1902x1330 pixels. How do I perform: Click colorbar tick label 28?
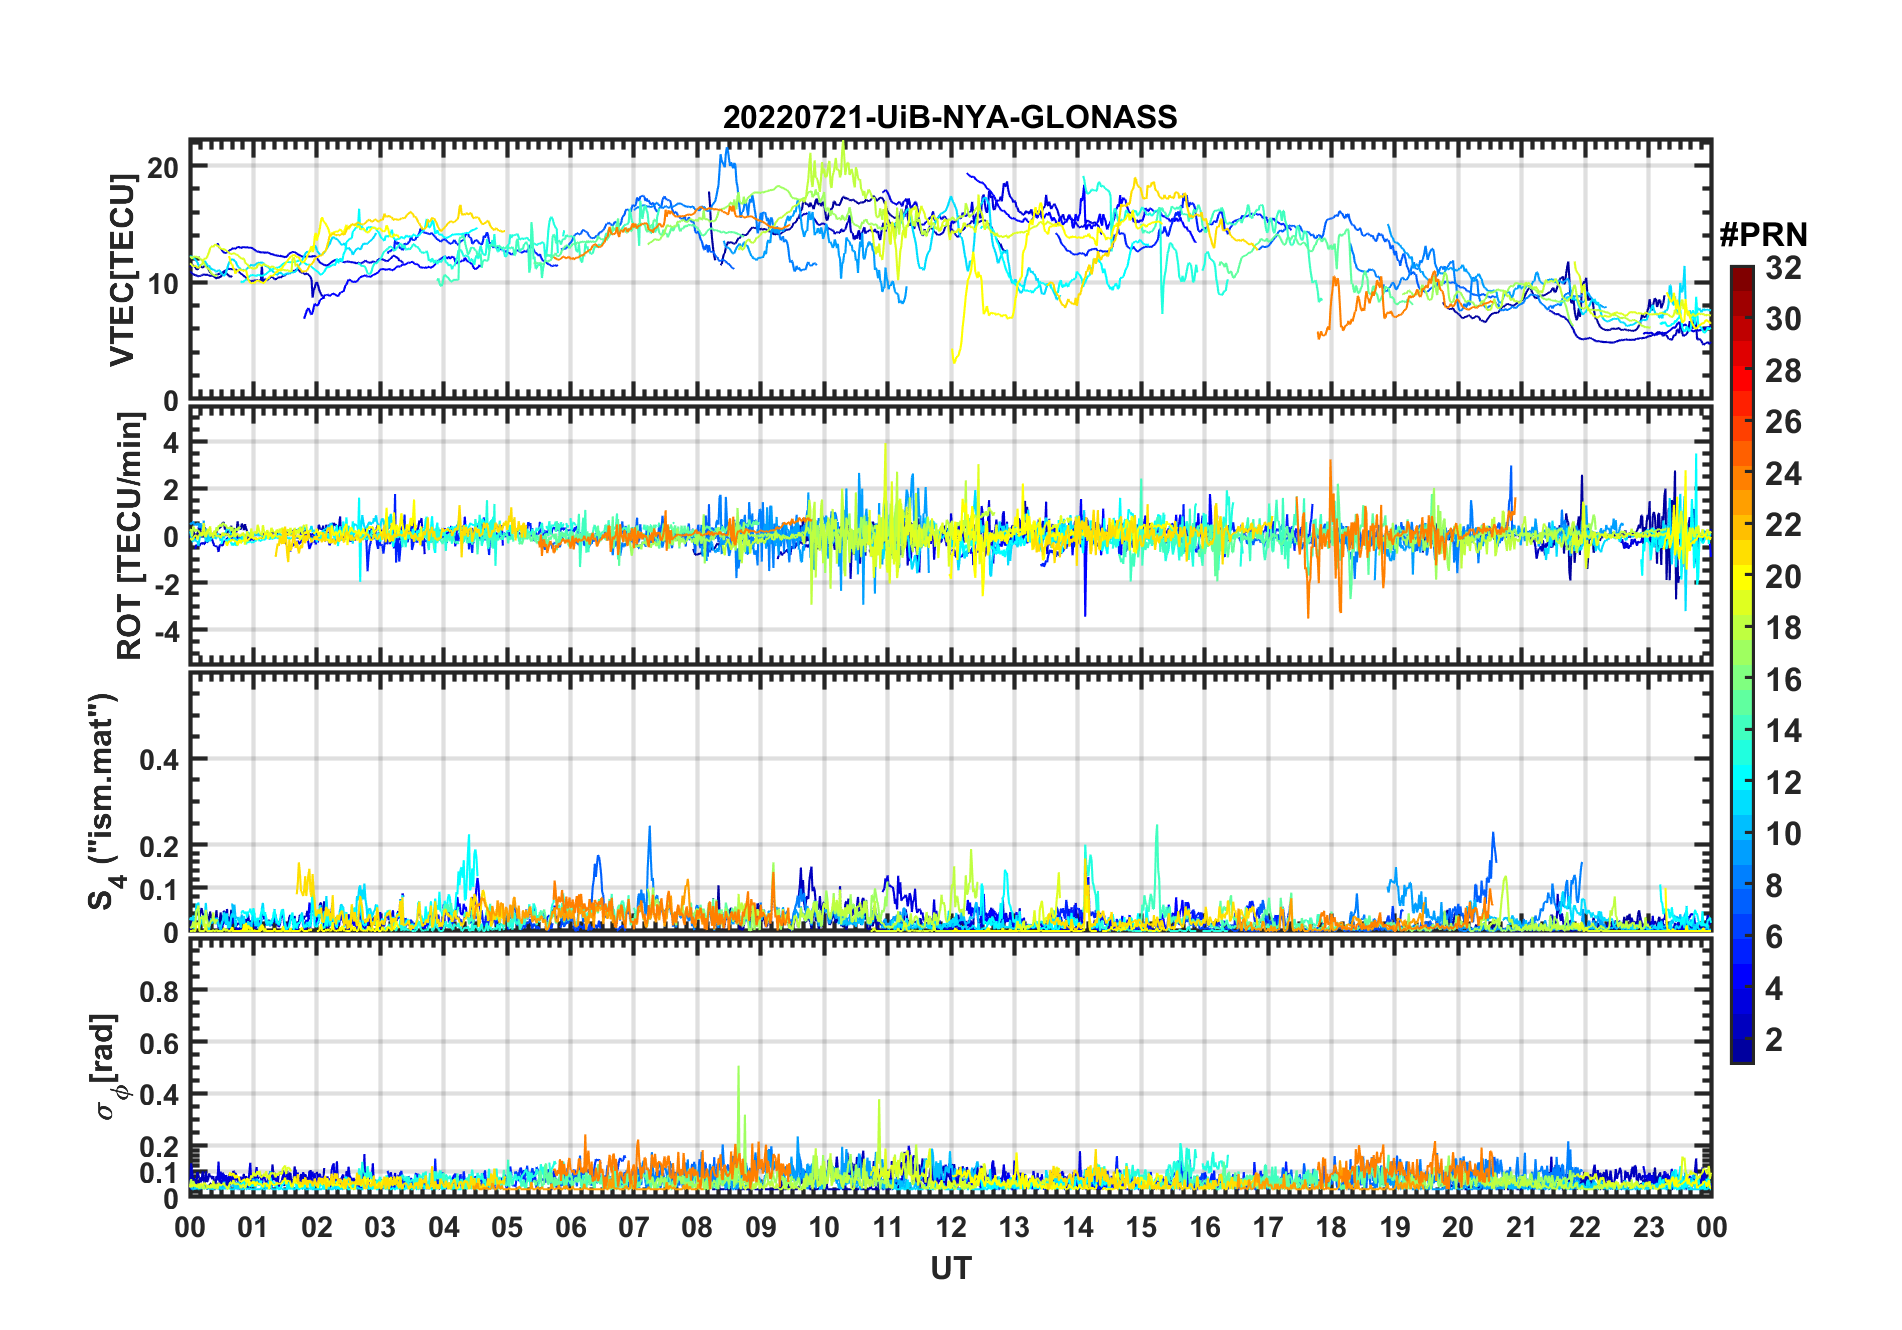point(1783,370)
